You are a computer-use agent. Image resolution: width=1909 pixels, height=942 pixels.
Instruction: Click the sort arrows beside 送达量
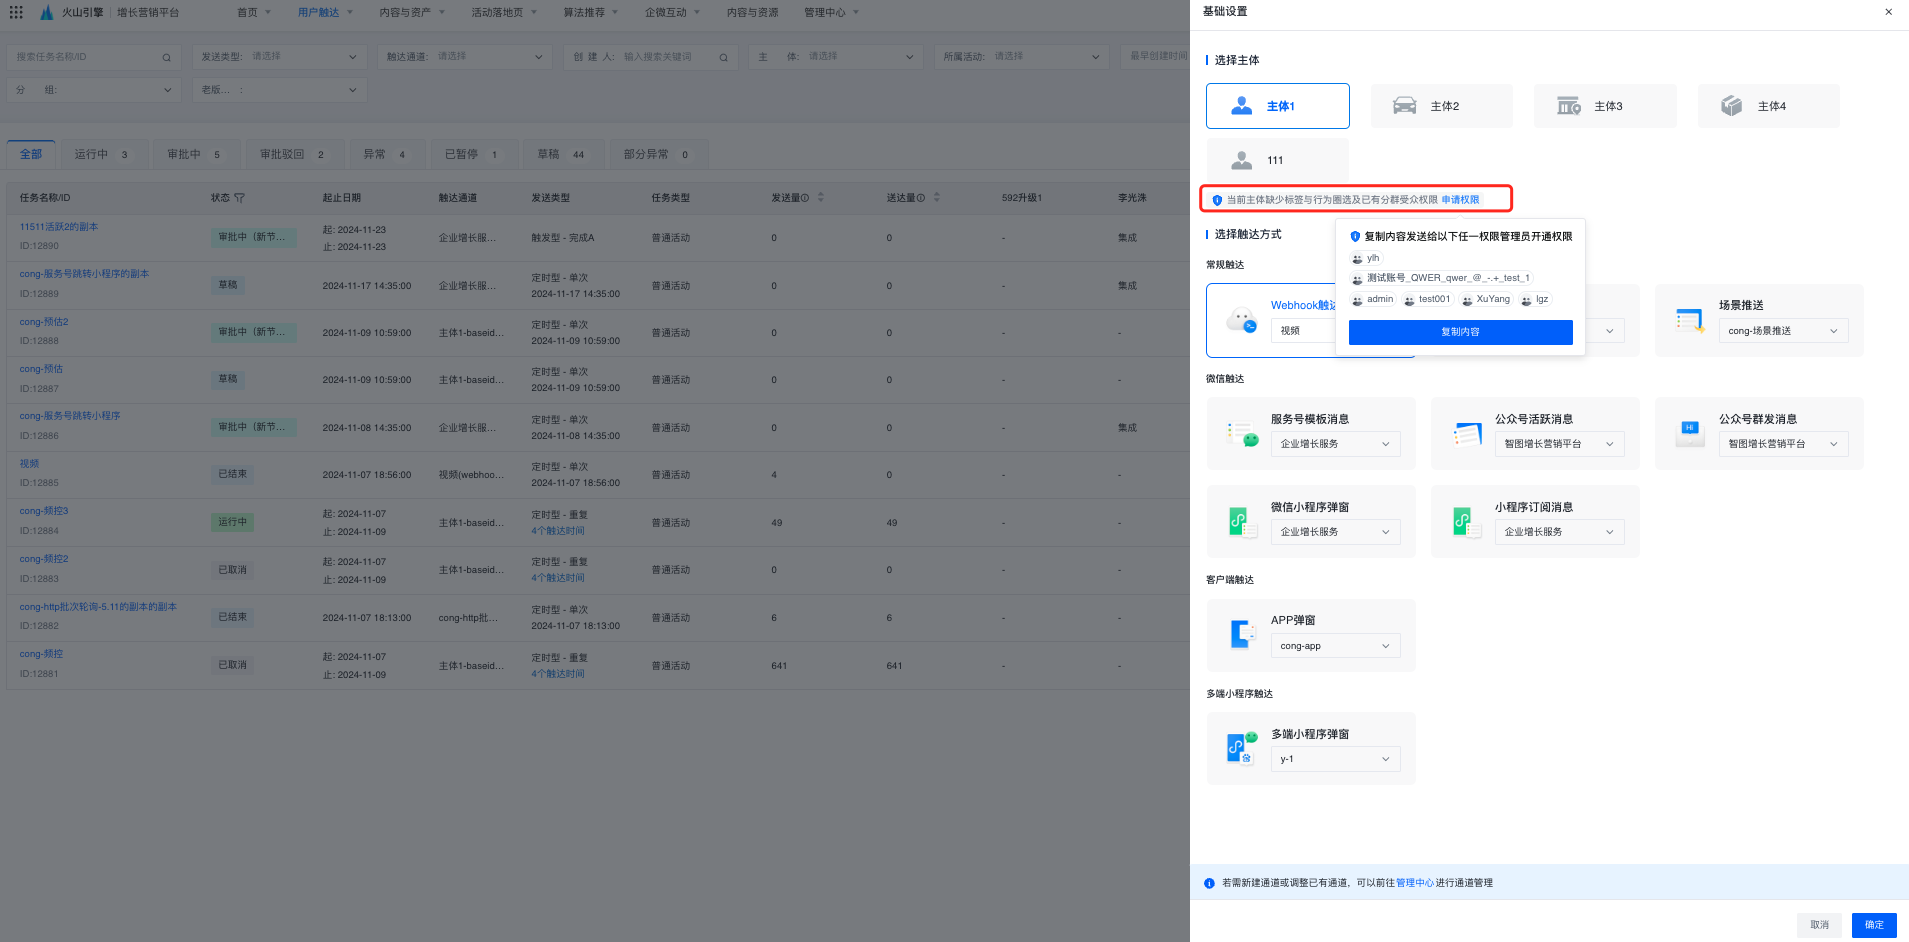point(937,197)
